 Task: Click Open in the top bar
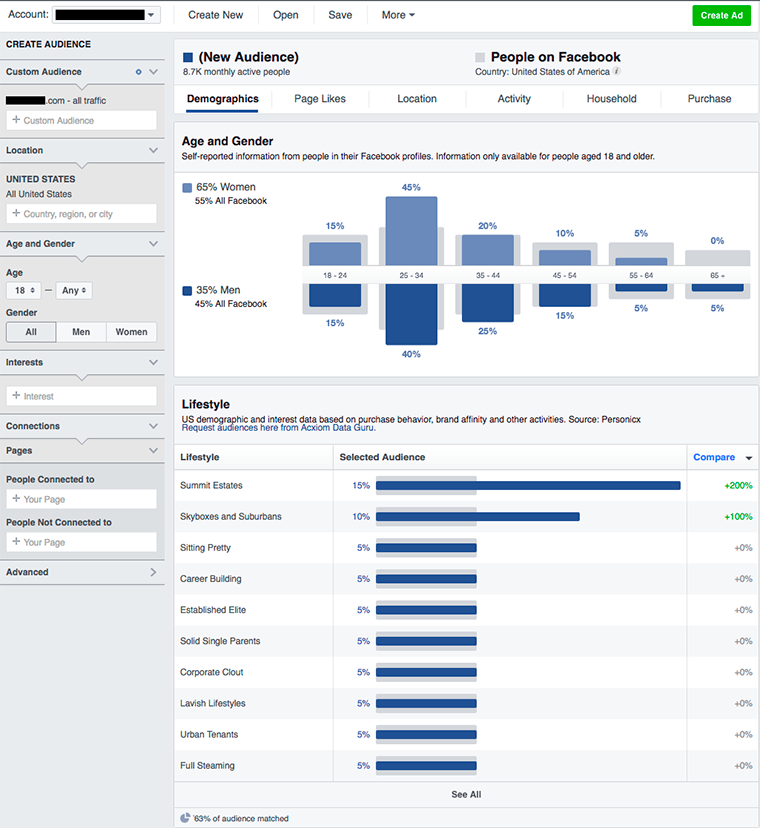pyautogui.click(x=286, y=15)
